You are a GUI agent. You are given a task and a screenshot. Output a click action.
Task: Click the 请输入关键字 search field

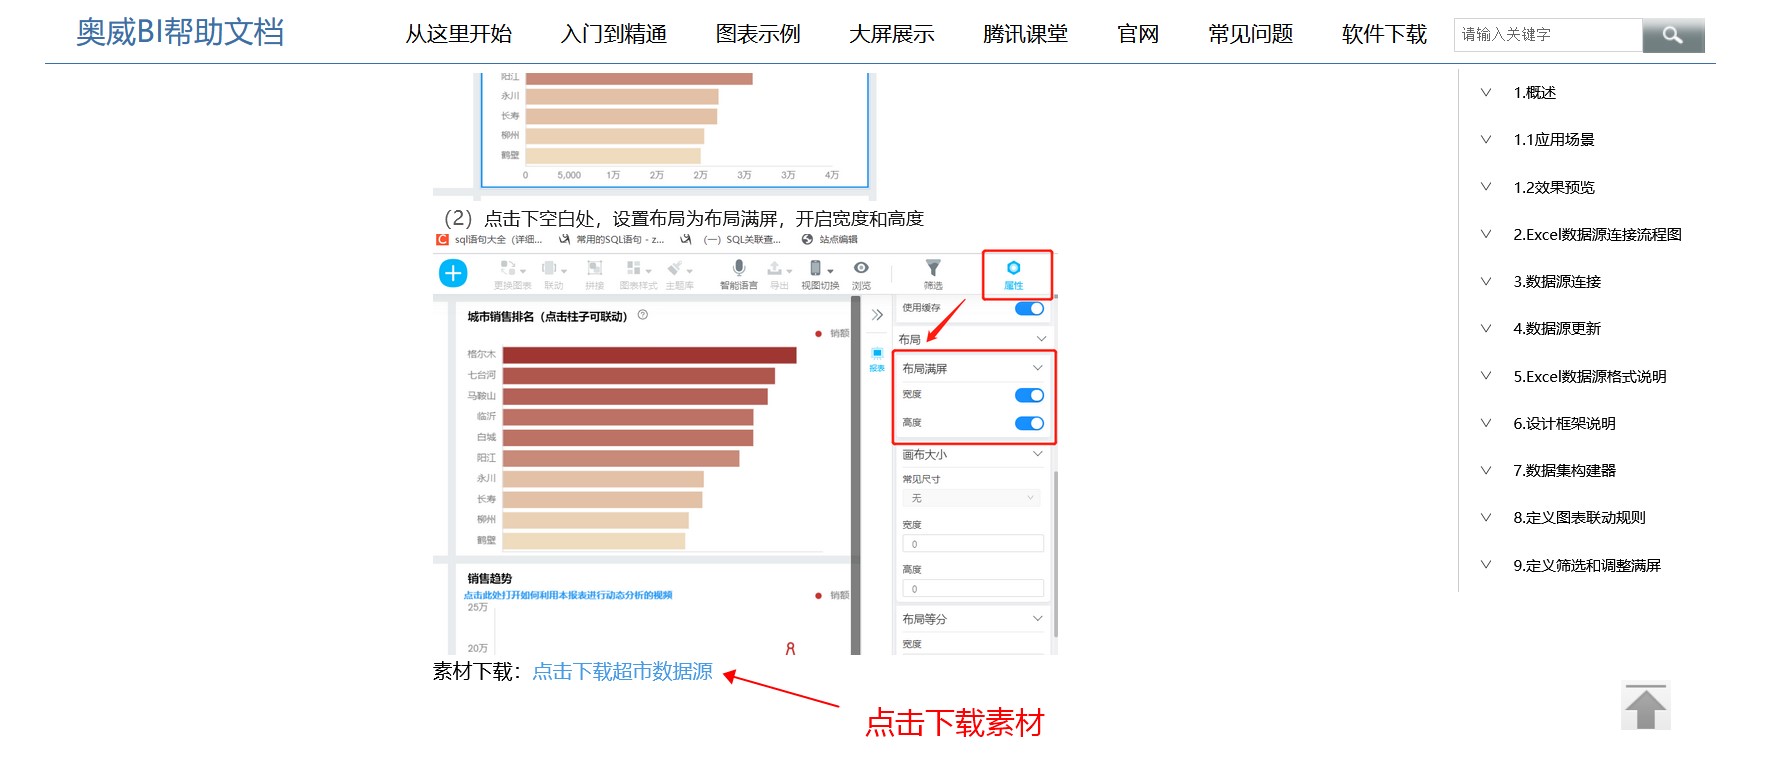coord(1548,35)
